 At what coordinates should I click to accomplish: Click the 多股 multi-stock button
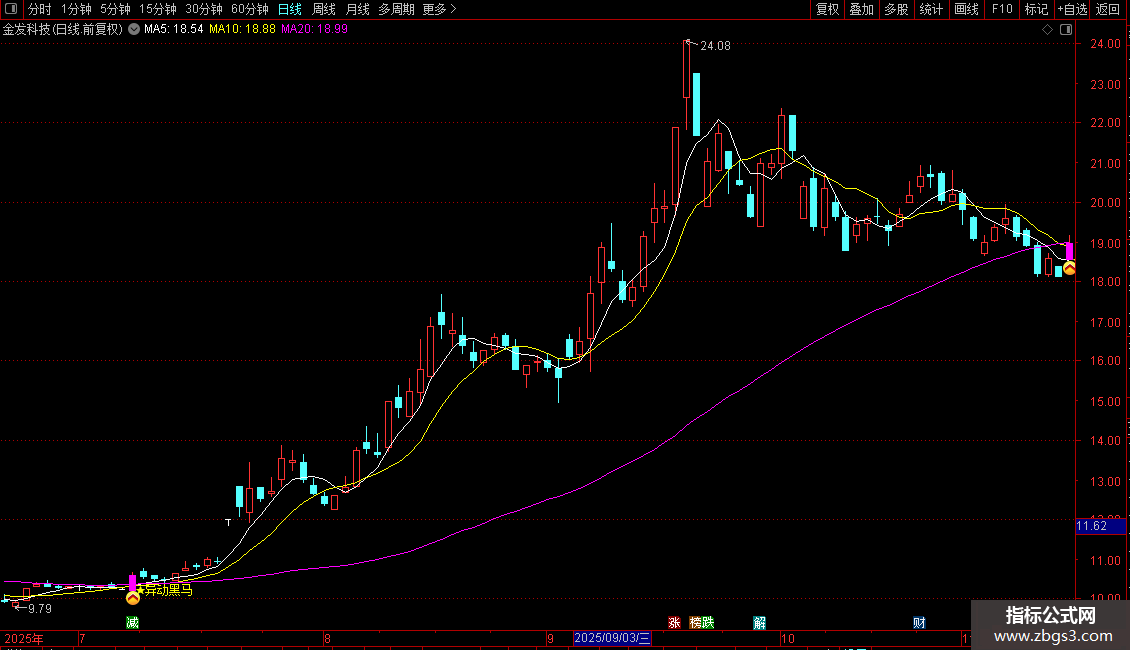click(x=897, y=9)
